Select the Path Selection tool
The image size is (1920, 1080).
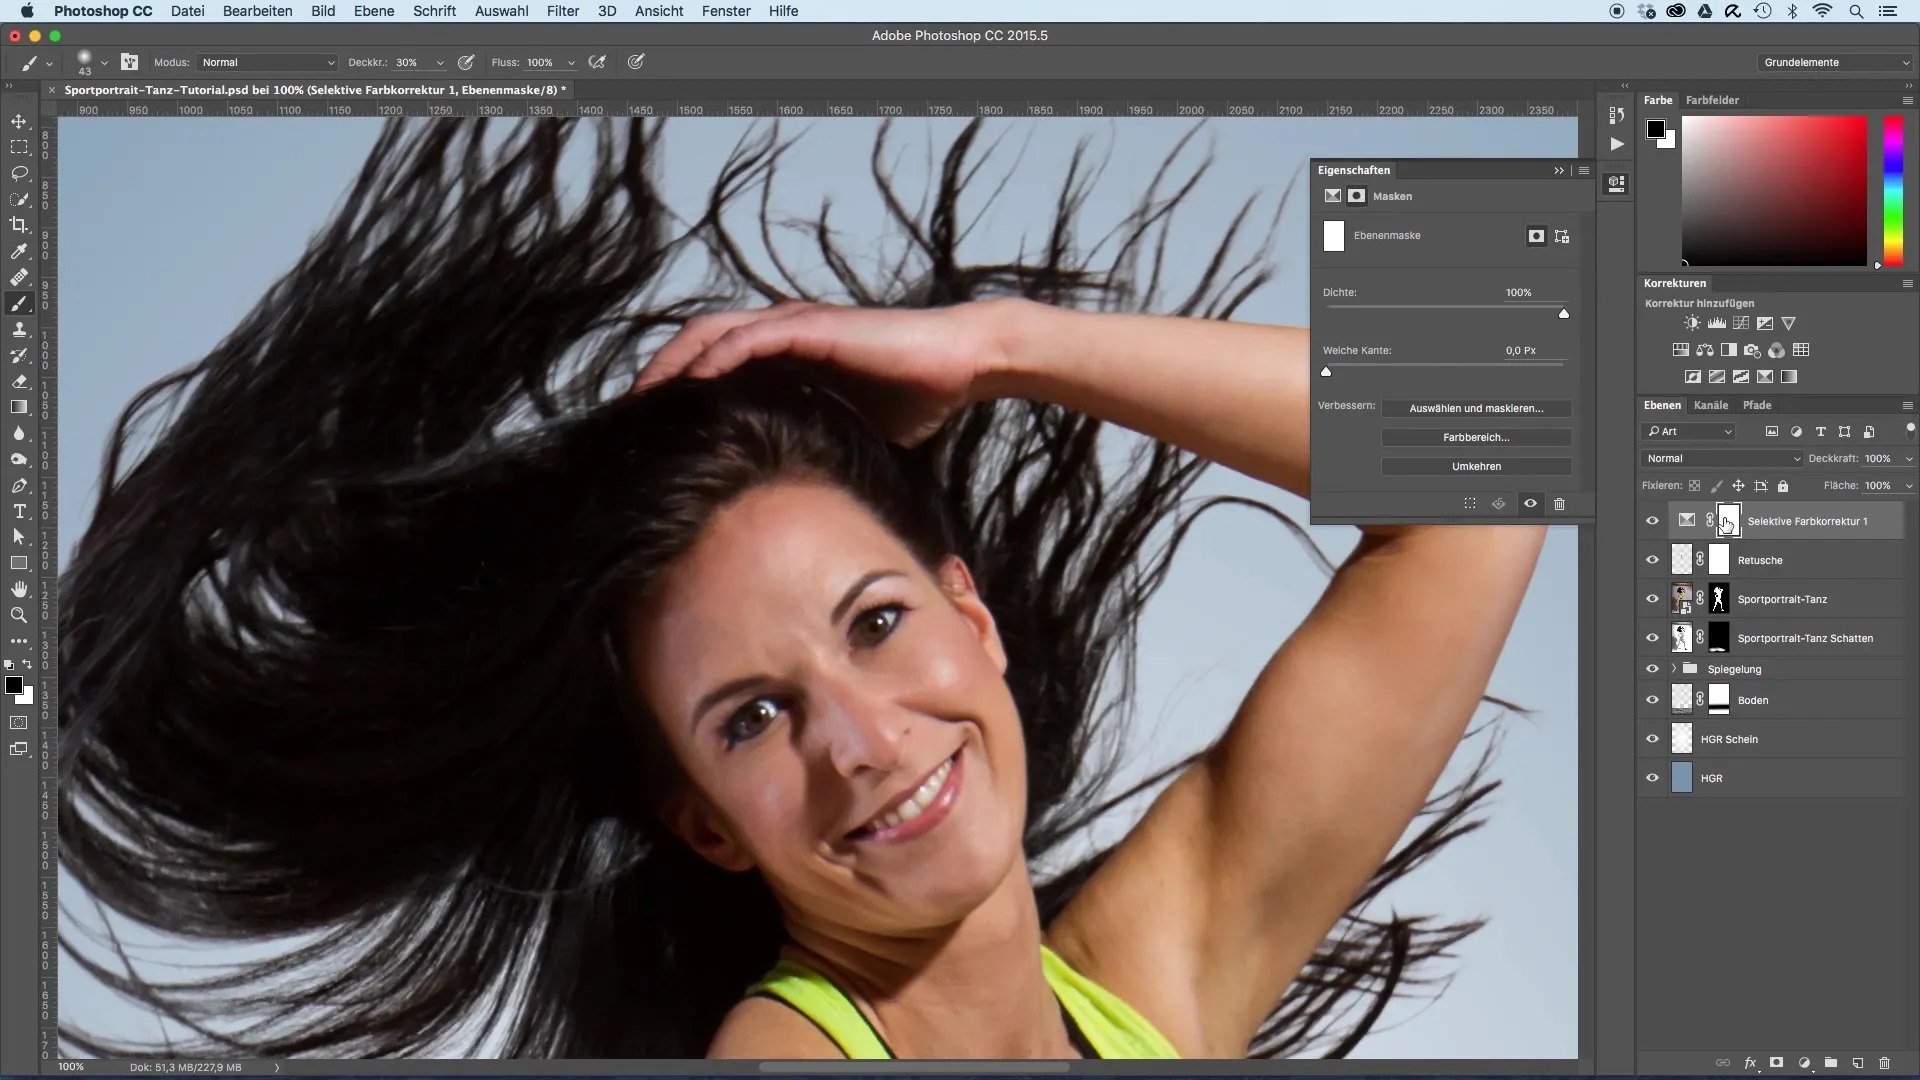pyautogui.click(x=19, y=537)
